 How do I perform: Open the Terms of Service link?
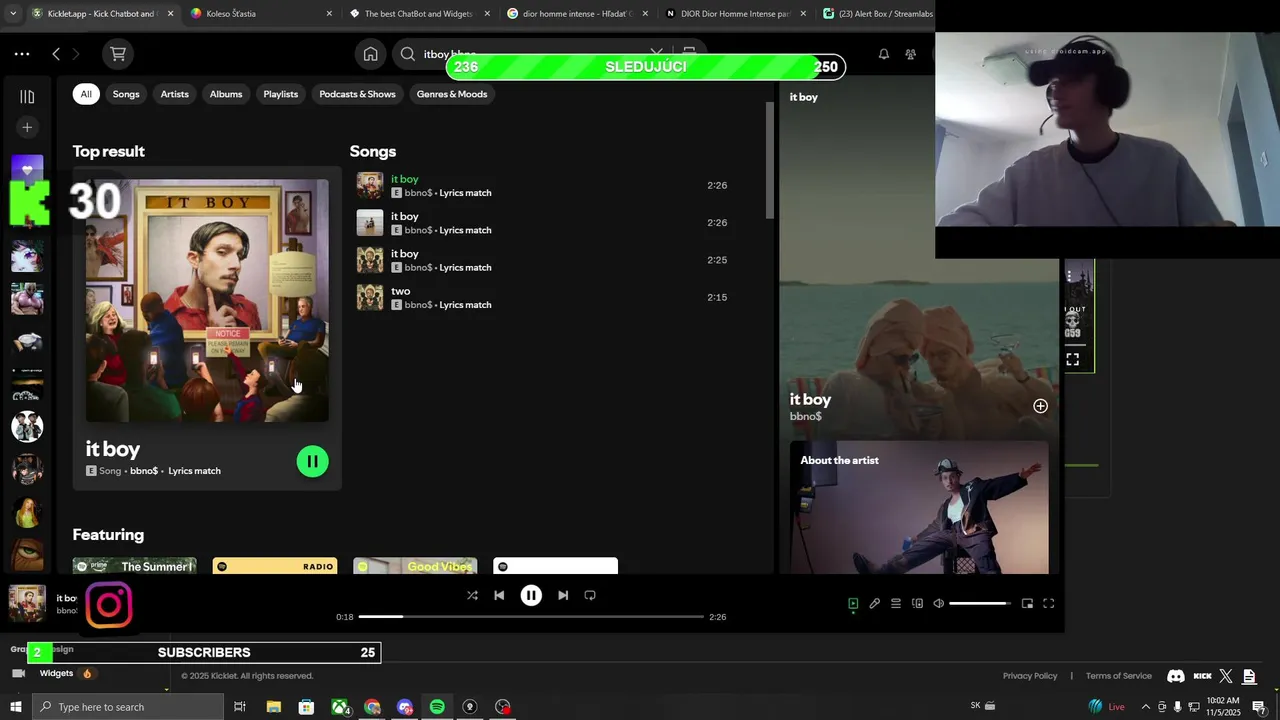1119,676
